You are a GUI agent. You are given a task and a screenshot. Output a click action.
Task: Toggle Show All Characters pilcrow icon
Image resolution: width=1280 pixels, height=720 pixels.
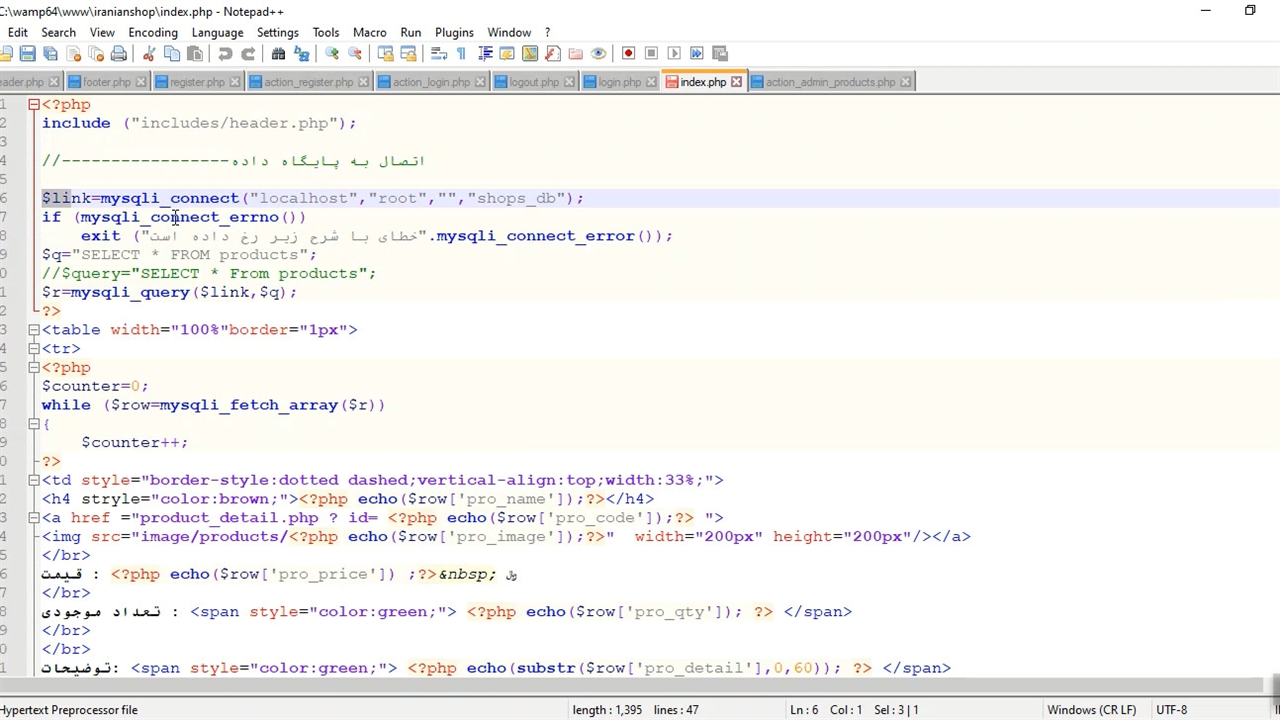pos(461,54)
